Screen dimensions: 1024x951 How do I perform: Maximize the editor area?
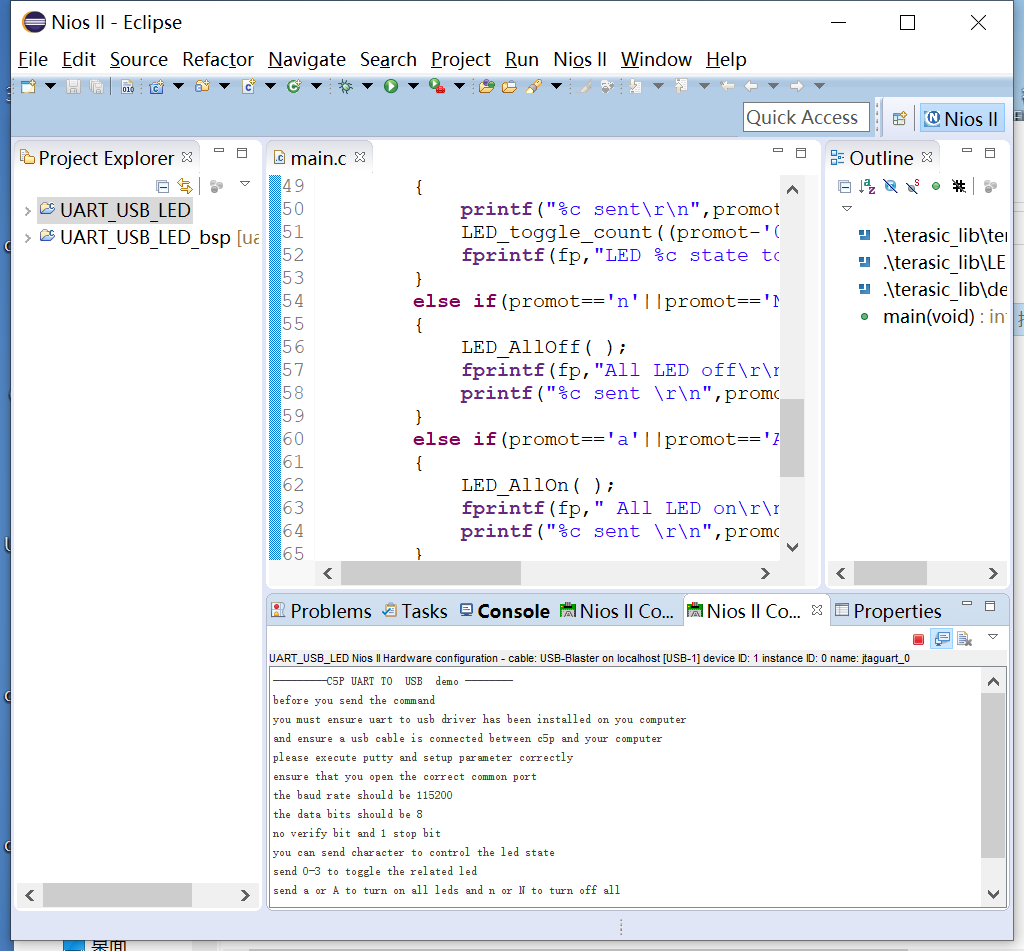tap(801, 153)
